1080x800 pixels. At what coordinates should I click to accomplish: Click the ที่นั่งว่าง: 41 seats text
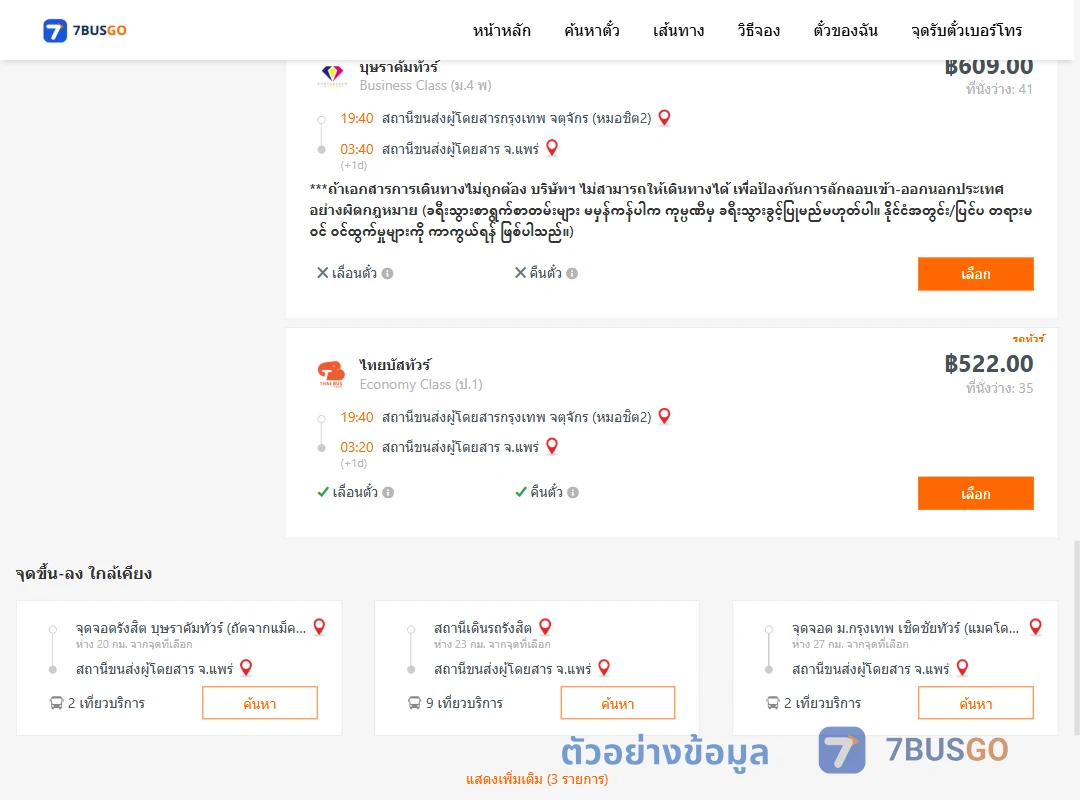pos(999,89)
